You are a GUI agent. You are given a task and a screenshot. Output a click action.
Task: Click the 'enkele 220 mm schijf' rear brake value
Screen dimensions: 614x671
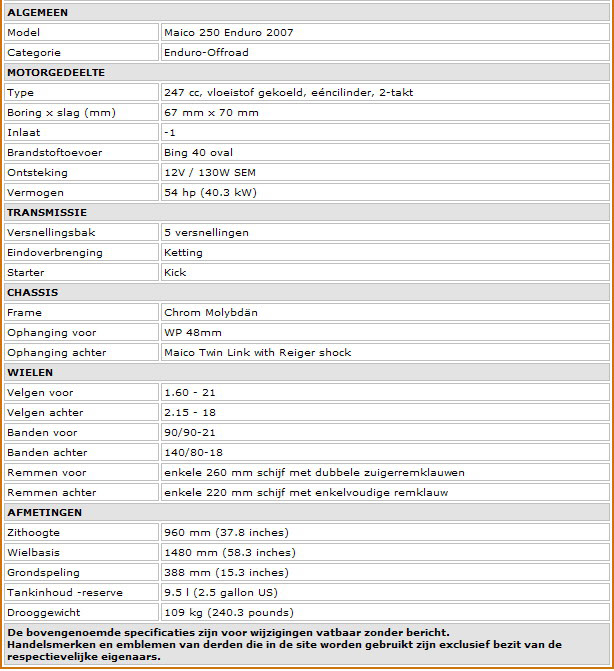pyautogui.click(x=306, y=493)
